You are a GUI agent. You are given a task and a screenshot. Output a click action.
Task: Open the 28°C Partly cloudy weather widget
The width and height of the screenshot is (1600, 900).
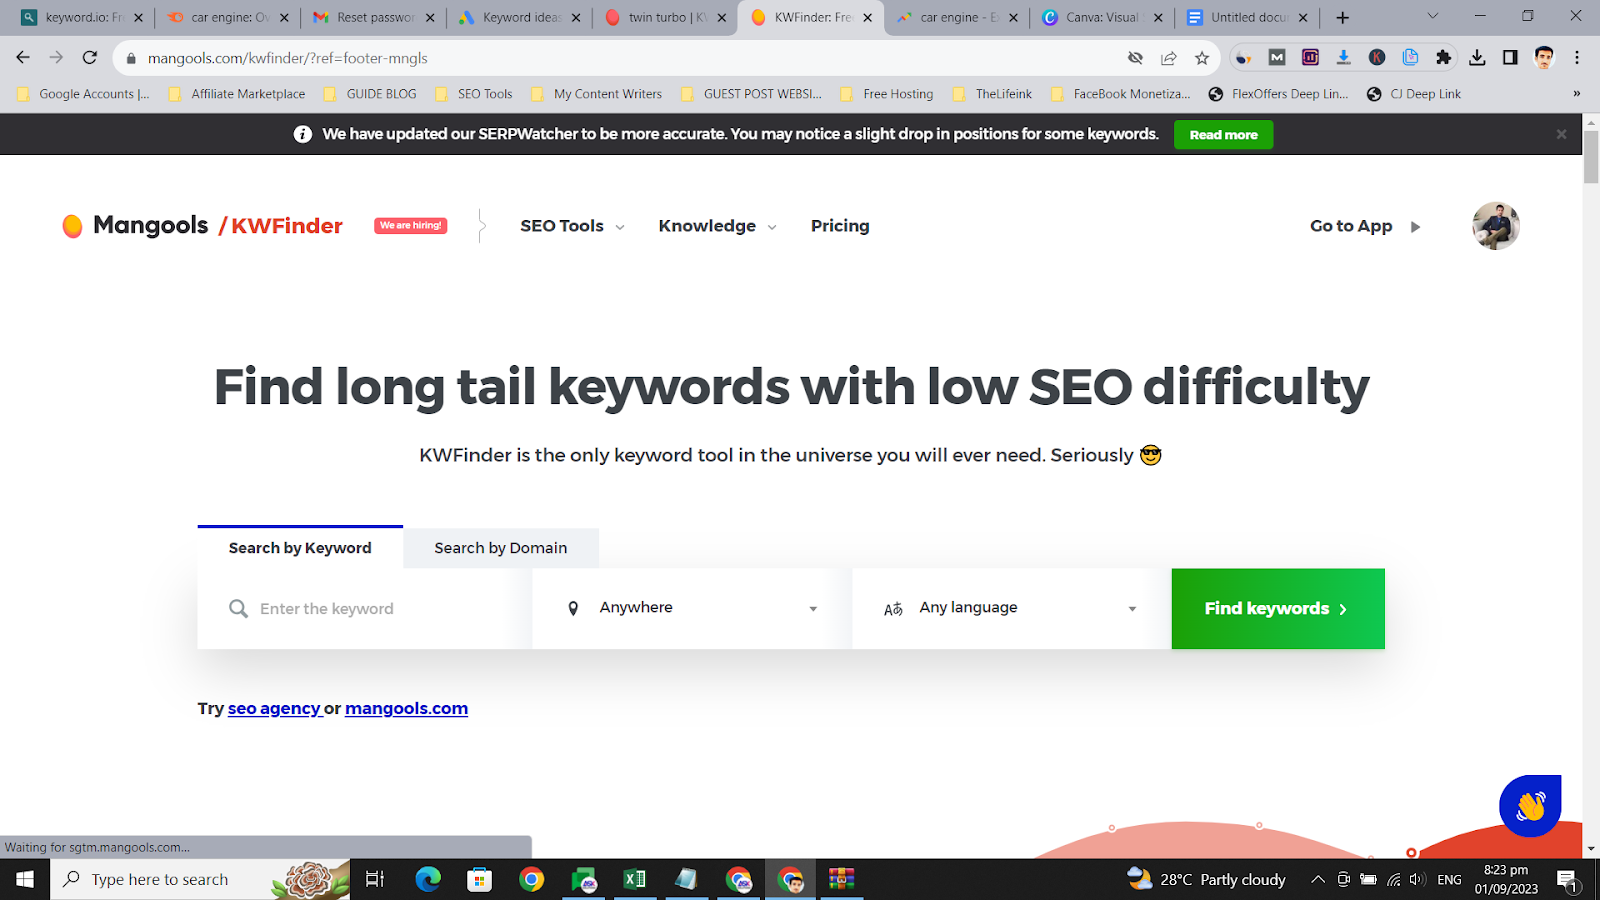pos(1206,880)
